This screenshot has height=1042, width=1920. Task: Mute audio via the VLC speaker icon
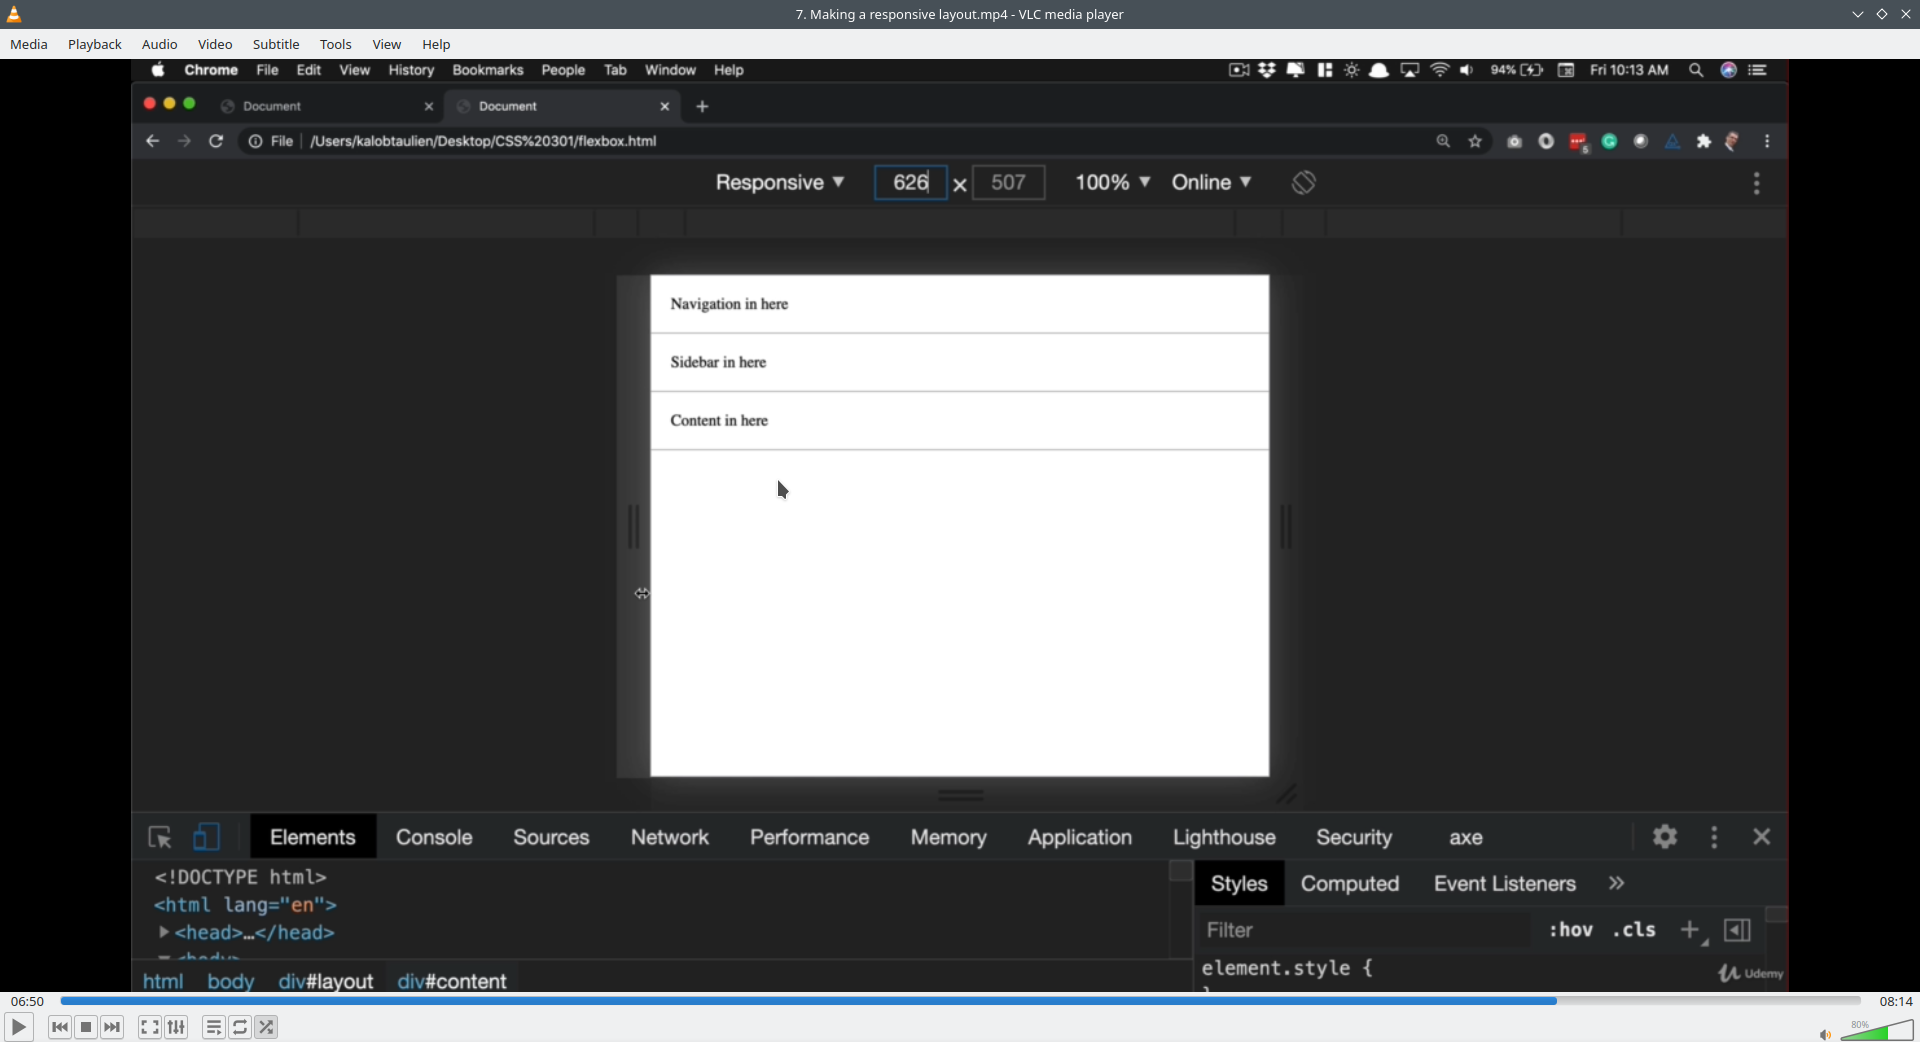click(x=1825, y=1034)
